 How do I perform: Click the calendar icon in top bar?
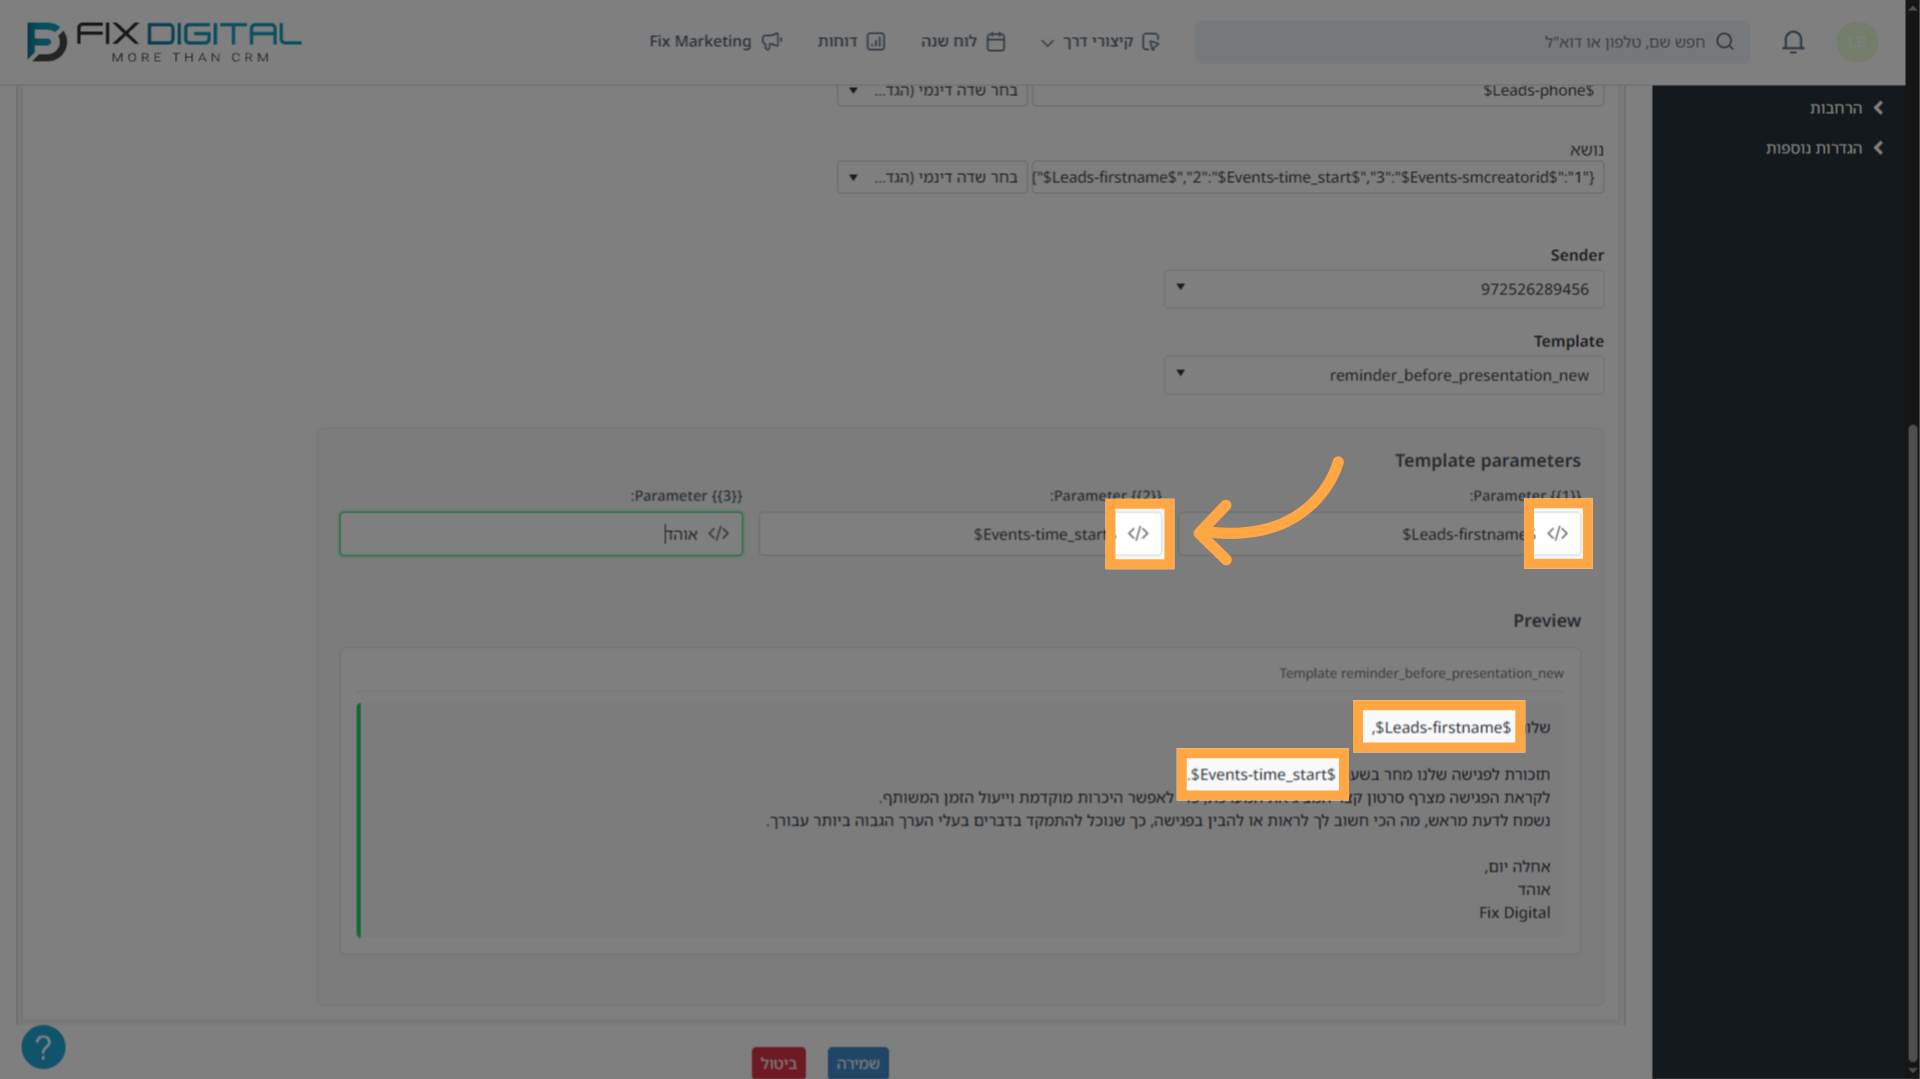pos(996,41)
